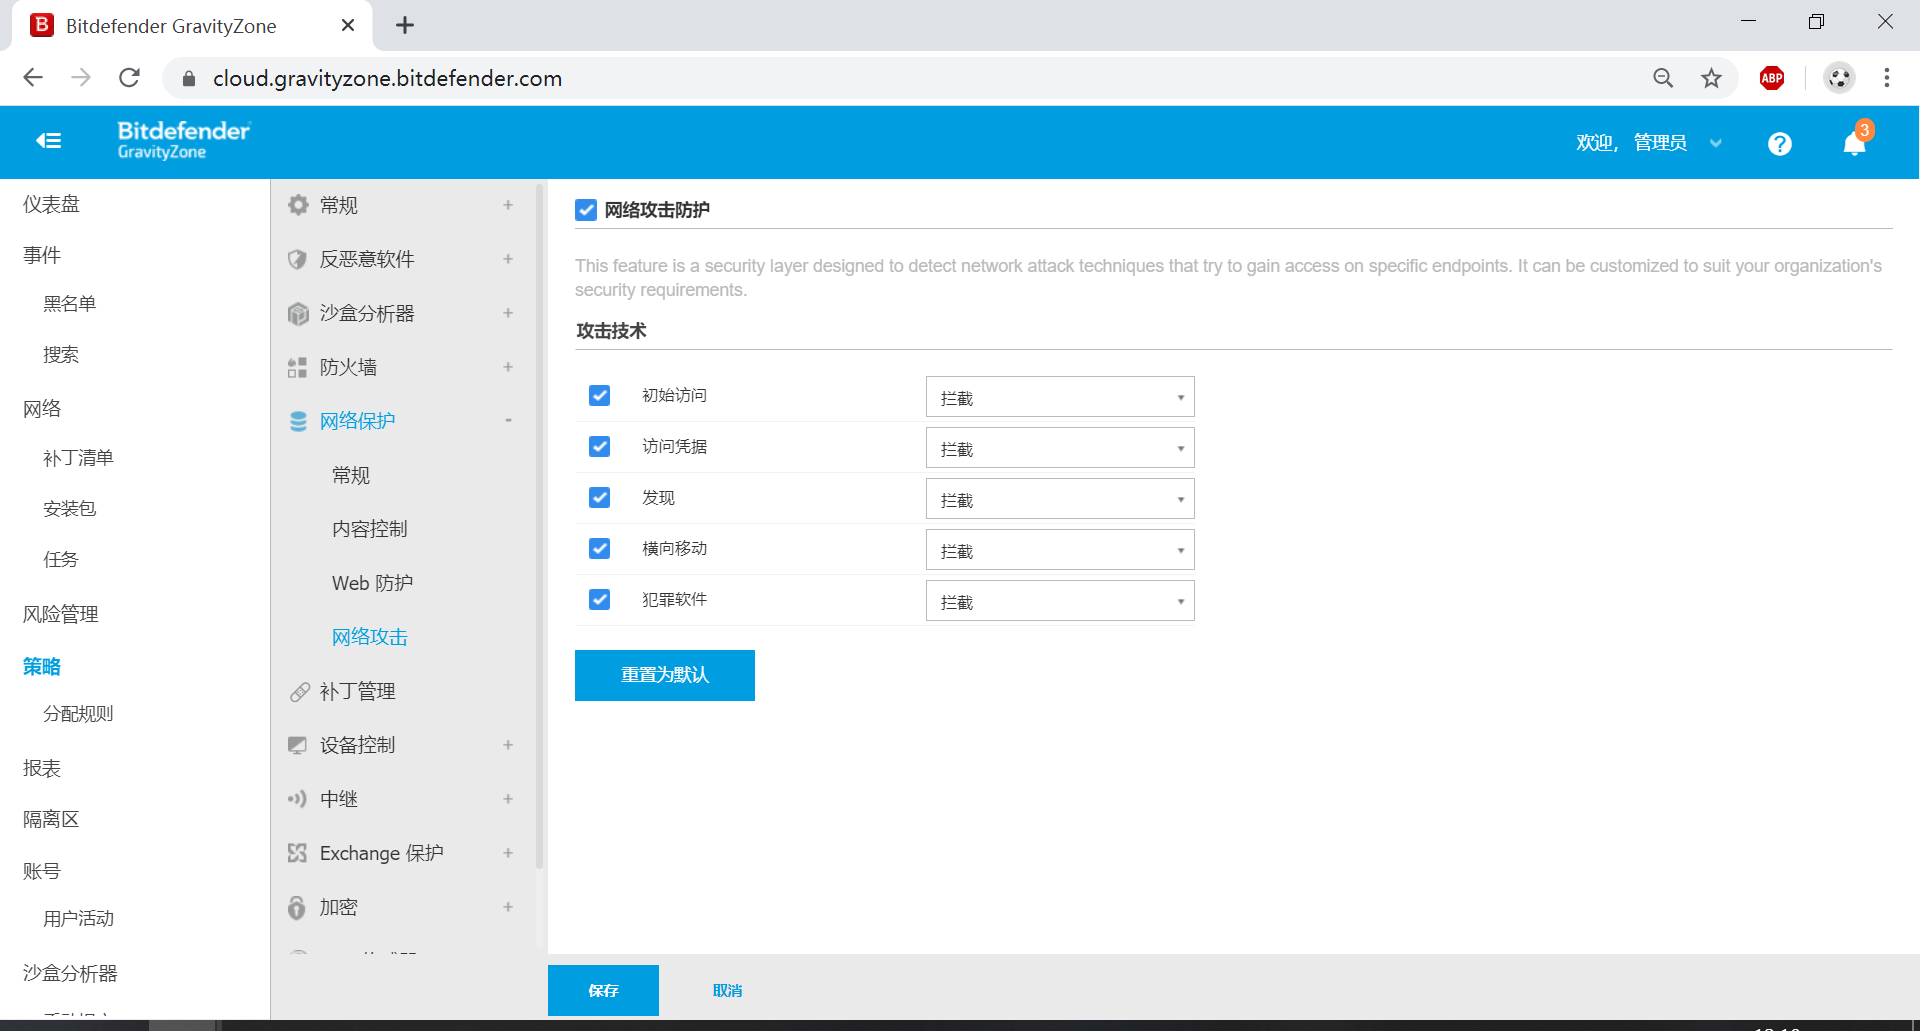Open the 犯罪软件 action dropdown

1060,601
